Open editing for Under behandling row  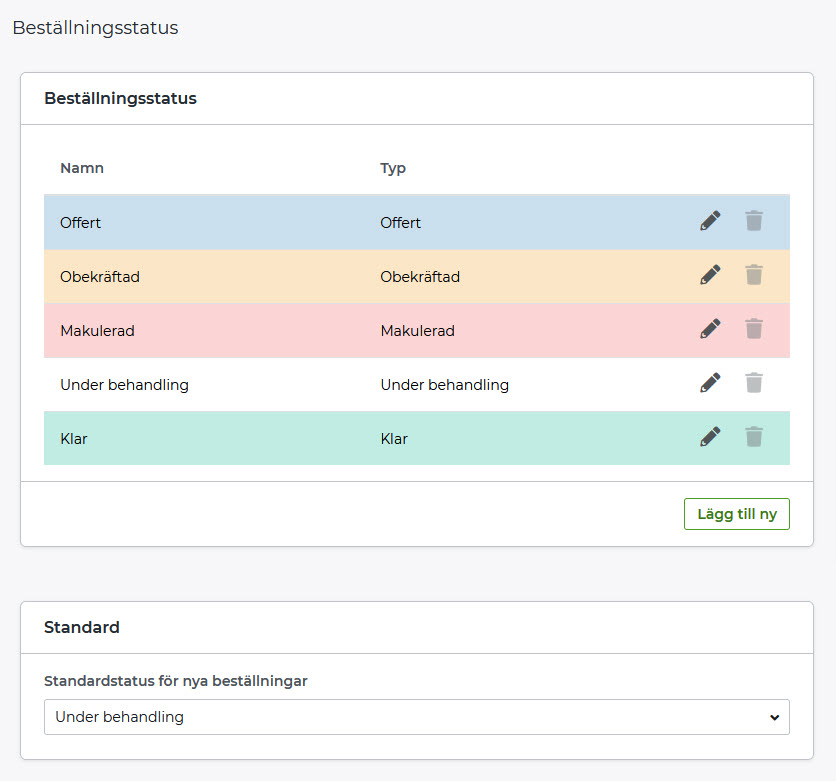click(x=710, y=383)
